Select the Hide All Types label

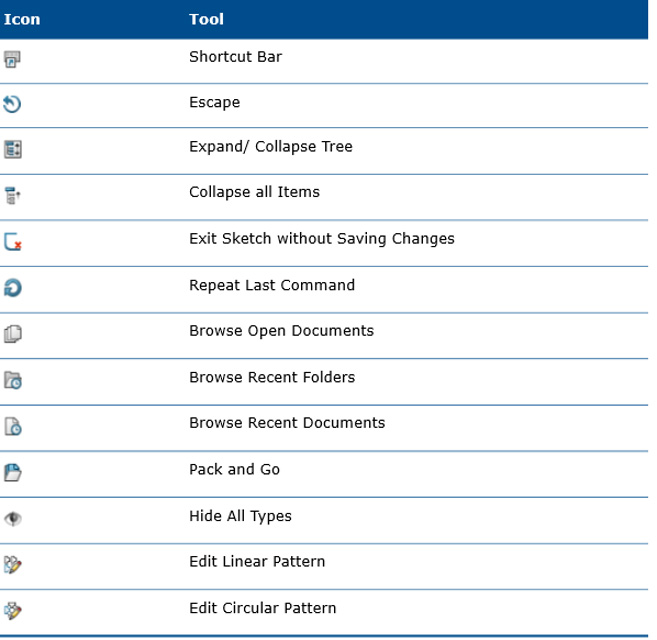pos(240,516)
